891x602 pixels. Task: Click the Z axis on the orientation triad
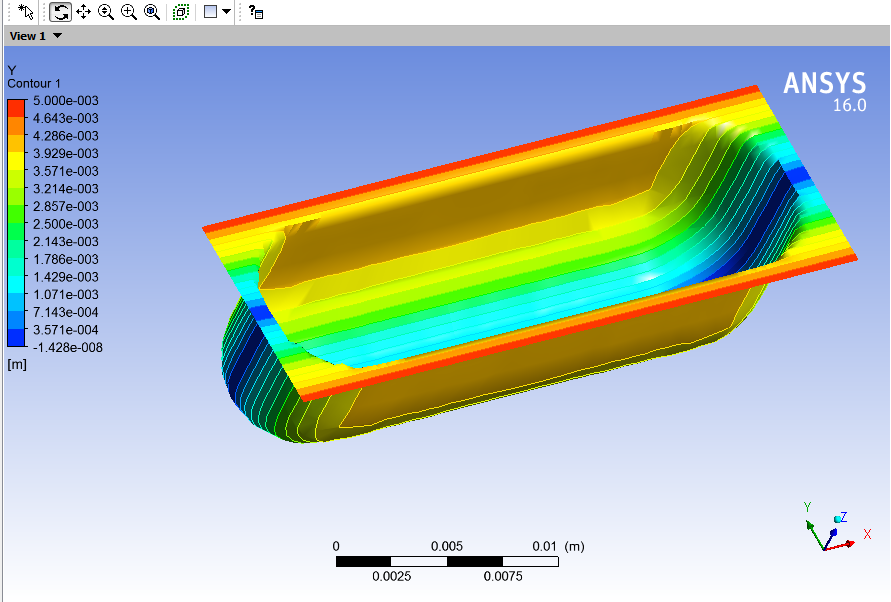838,519
